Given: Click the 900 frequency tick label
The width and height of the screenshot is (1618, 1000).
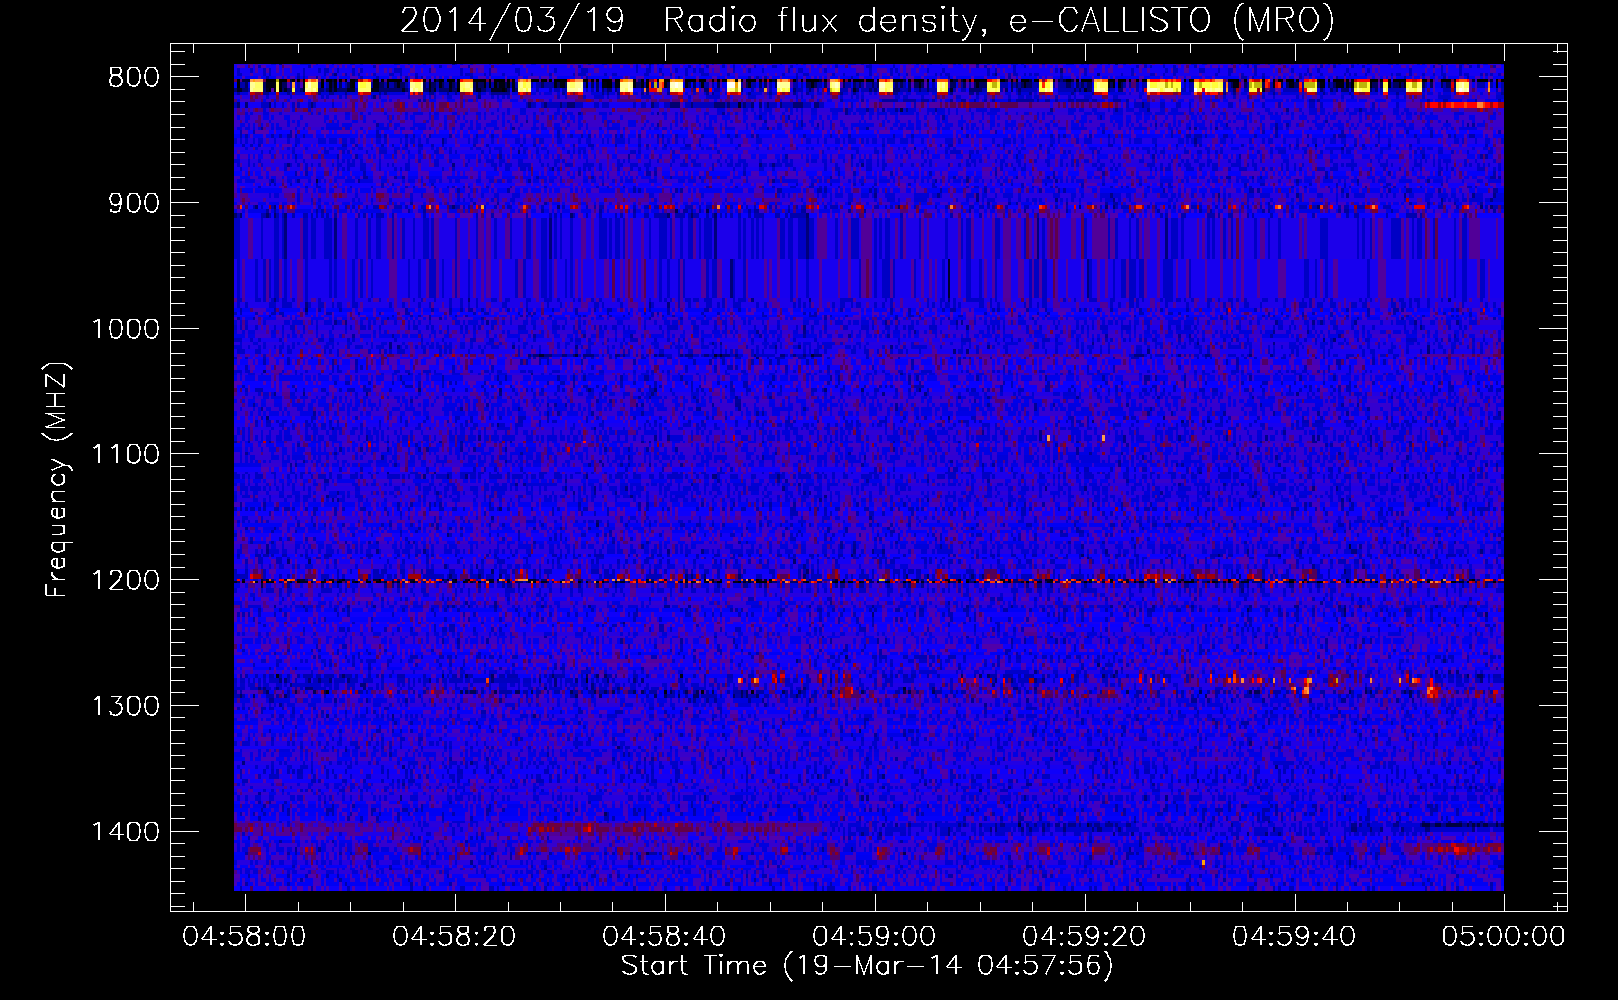Looking at the screenshot, I should (x=134, y=203).
